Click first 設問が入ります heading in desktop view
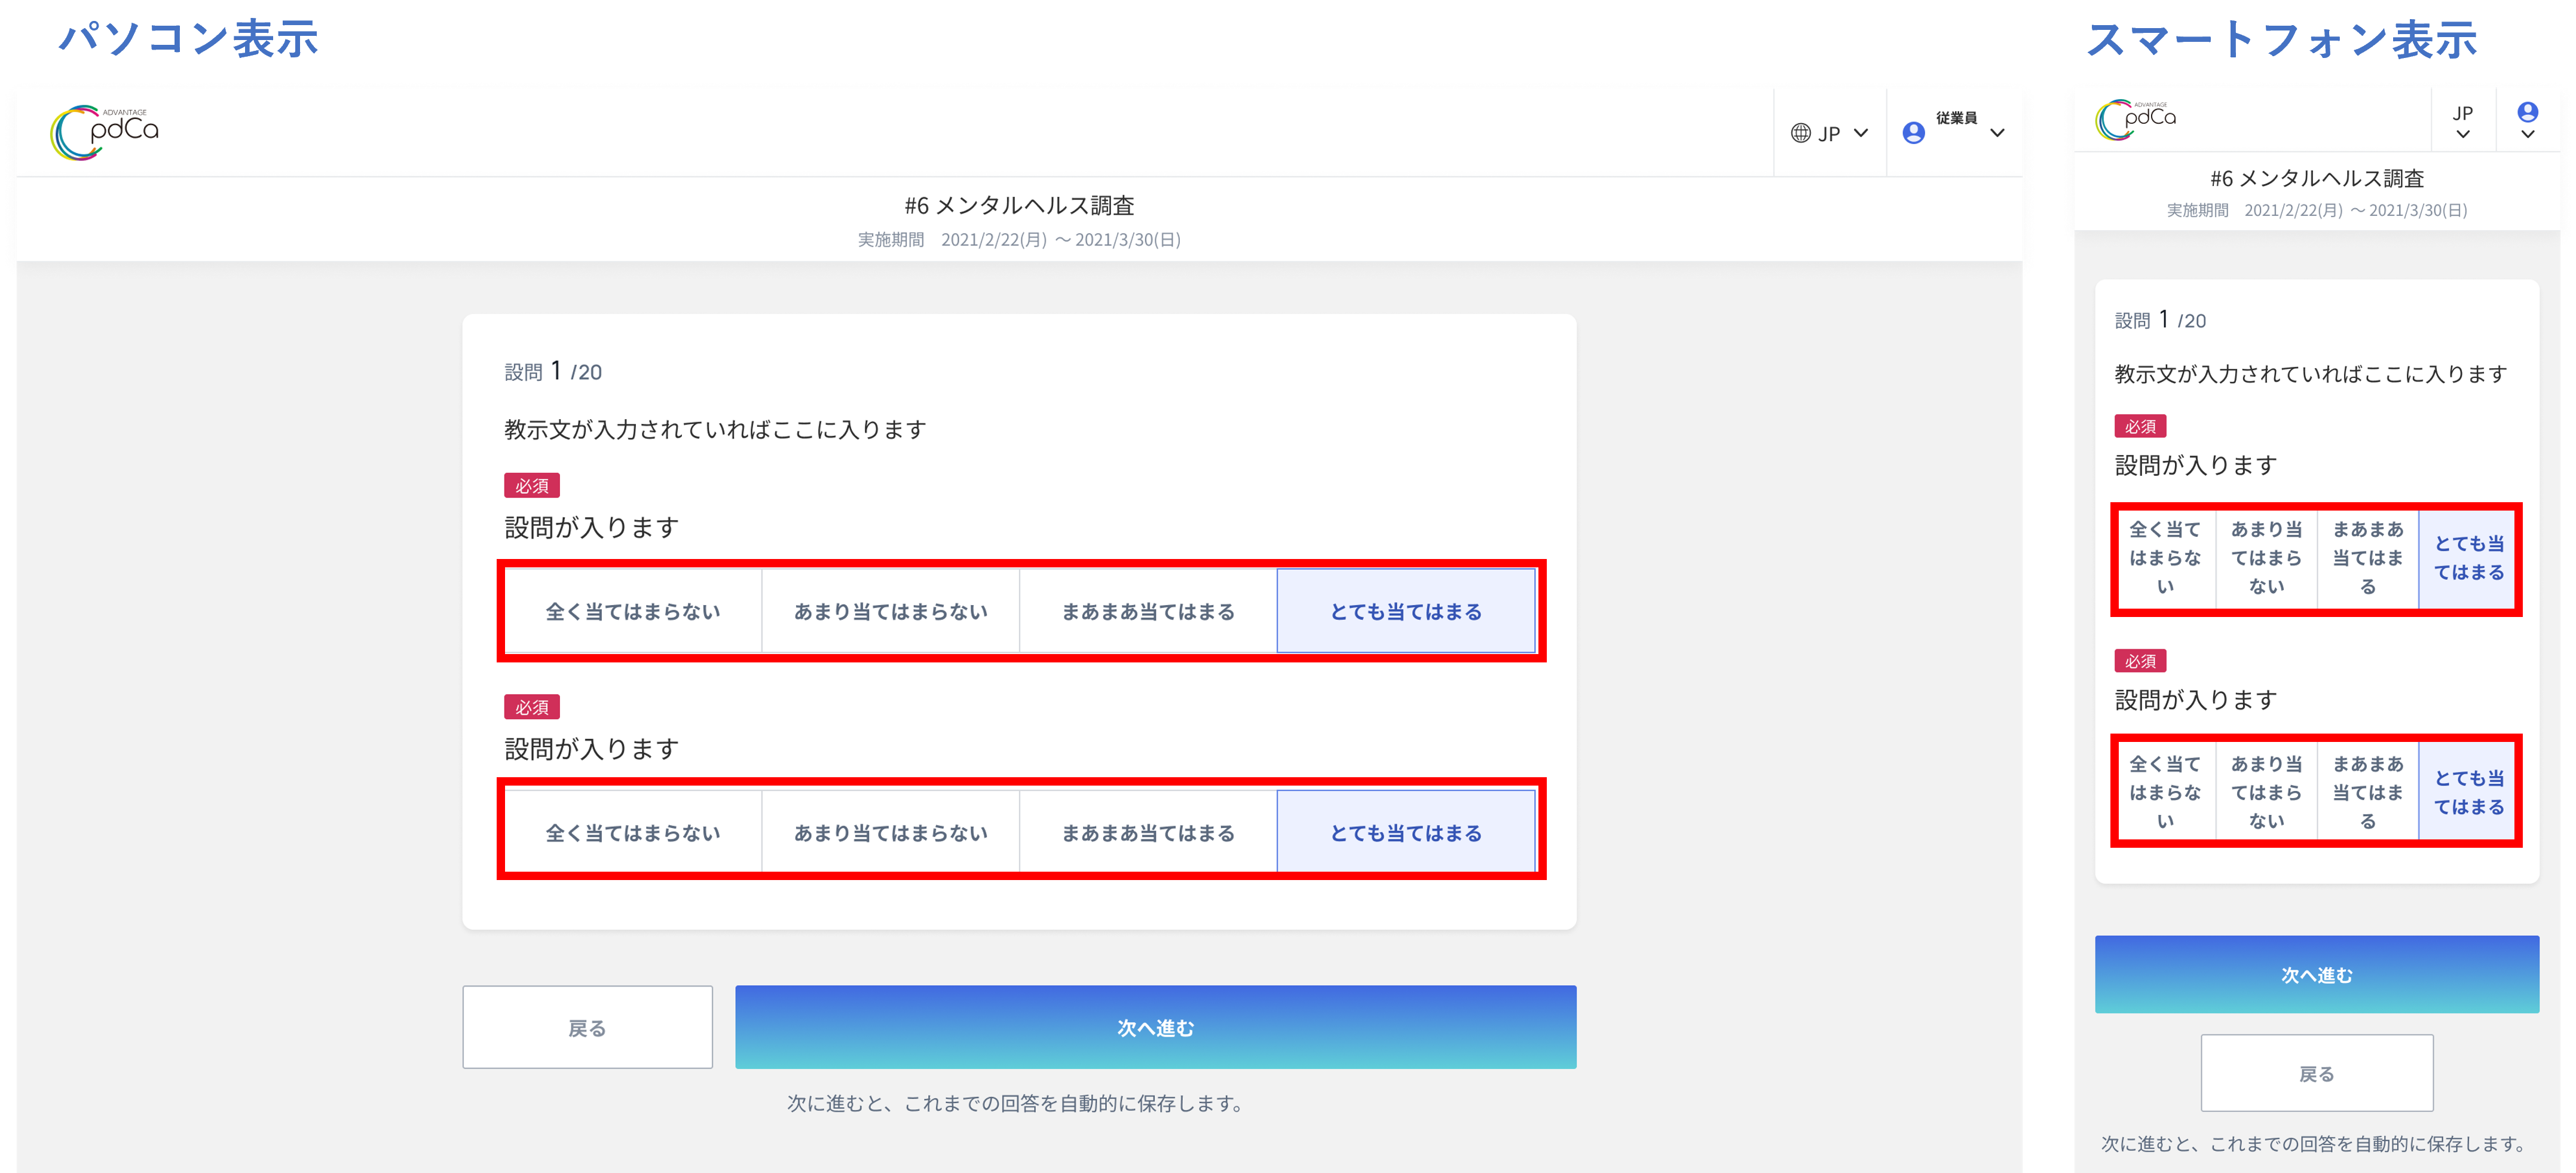 pyautogui.click(x=592, y=527)
